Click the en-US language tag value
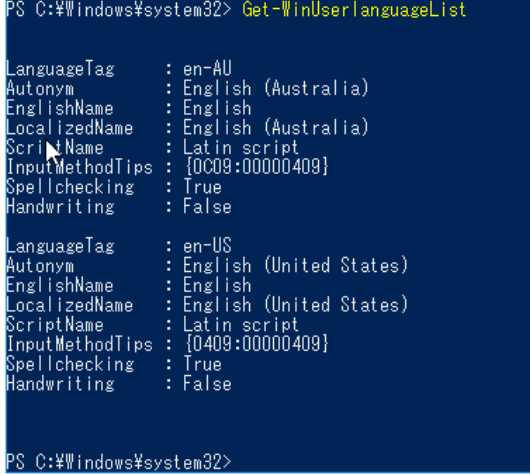 [x=207, y=246]
